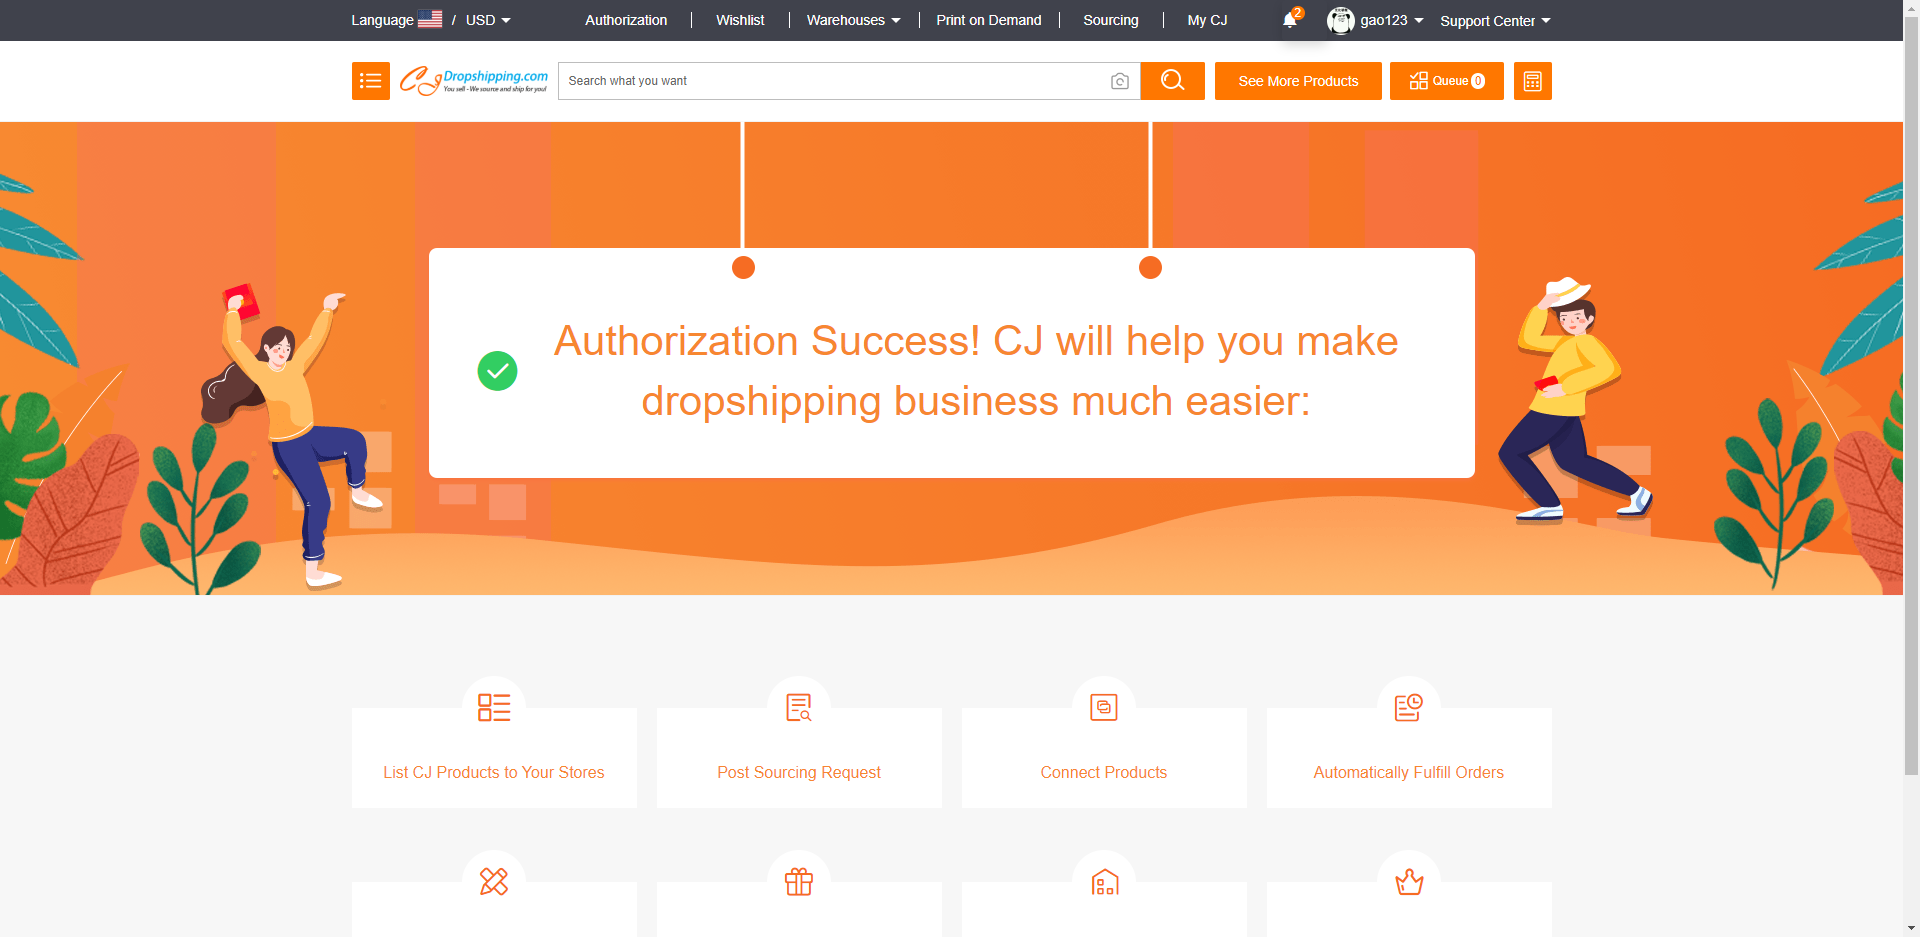Viewport: 1920px width, 937px height.
Task: Expand the Support Center dropdown
Action: [1495, 21]
